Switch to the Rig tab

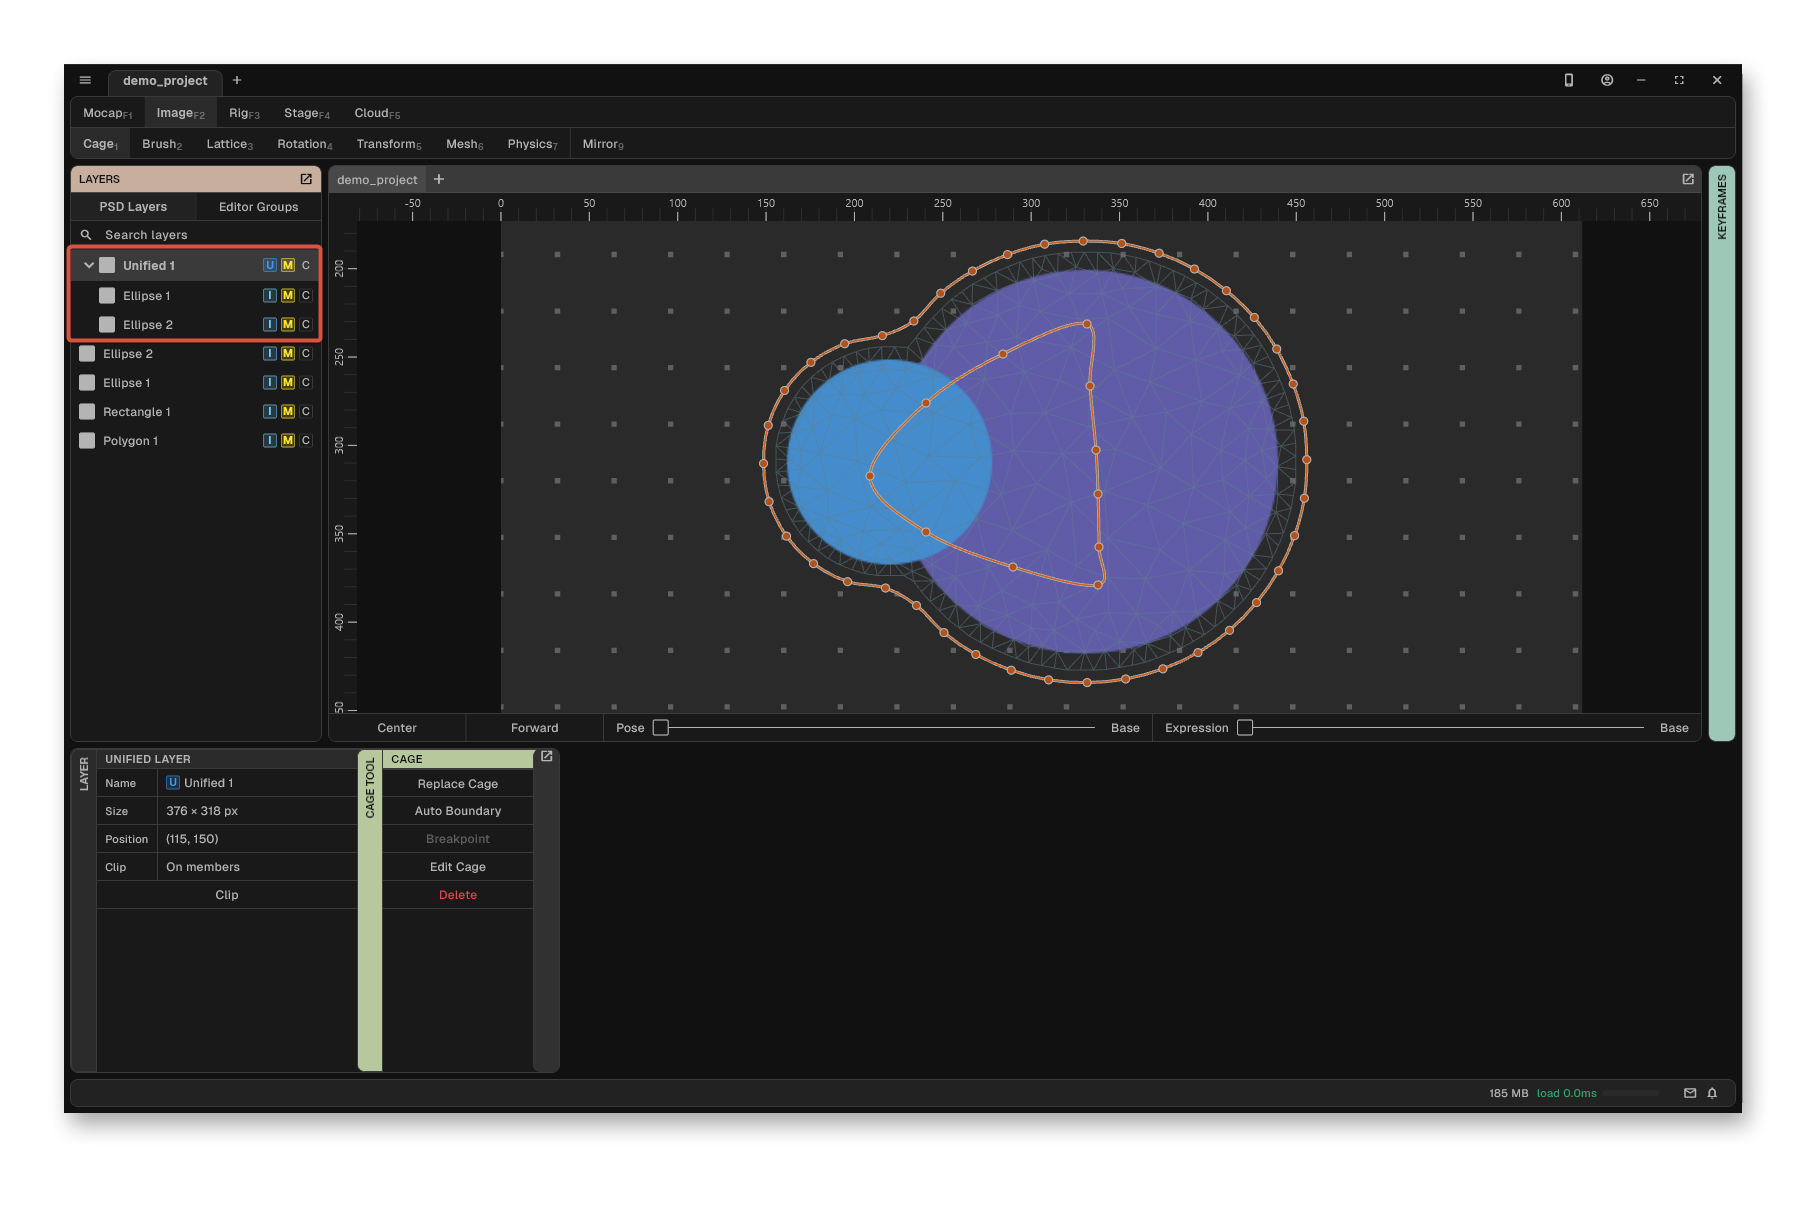coord(244,113)
